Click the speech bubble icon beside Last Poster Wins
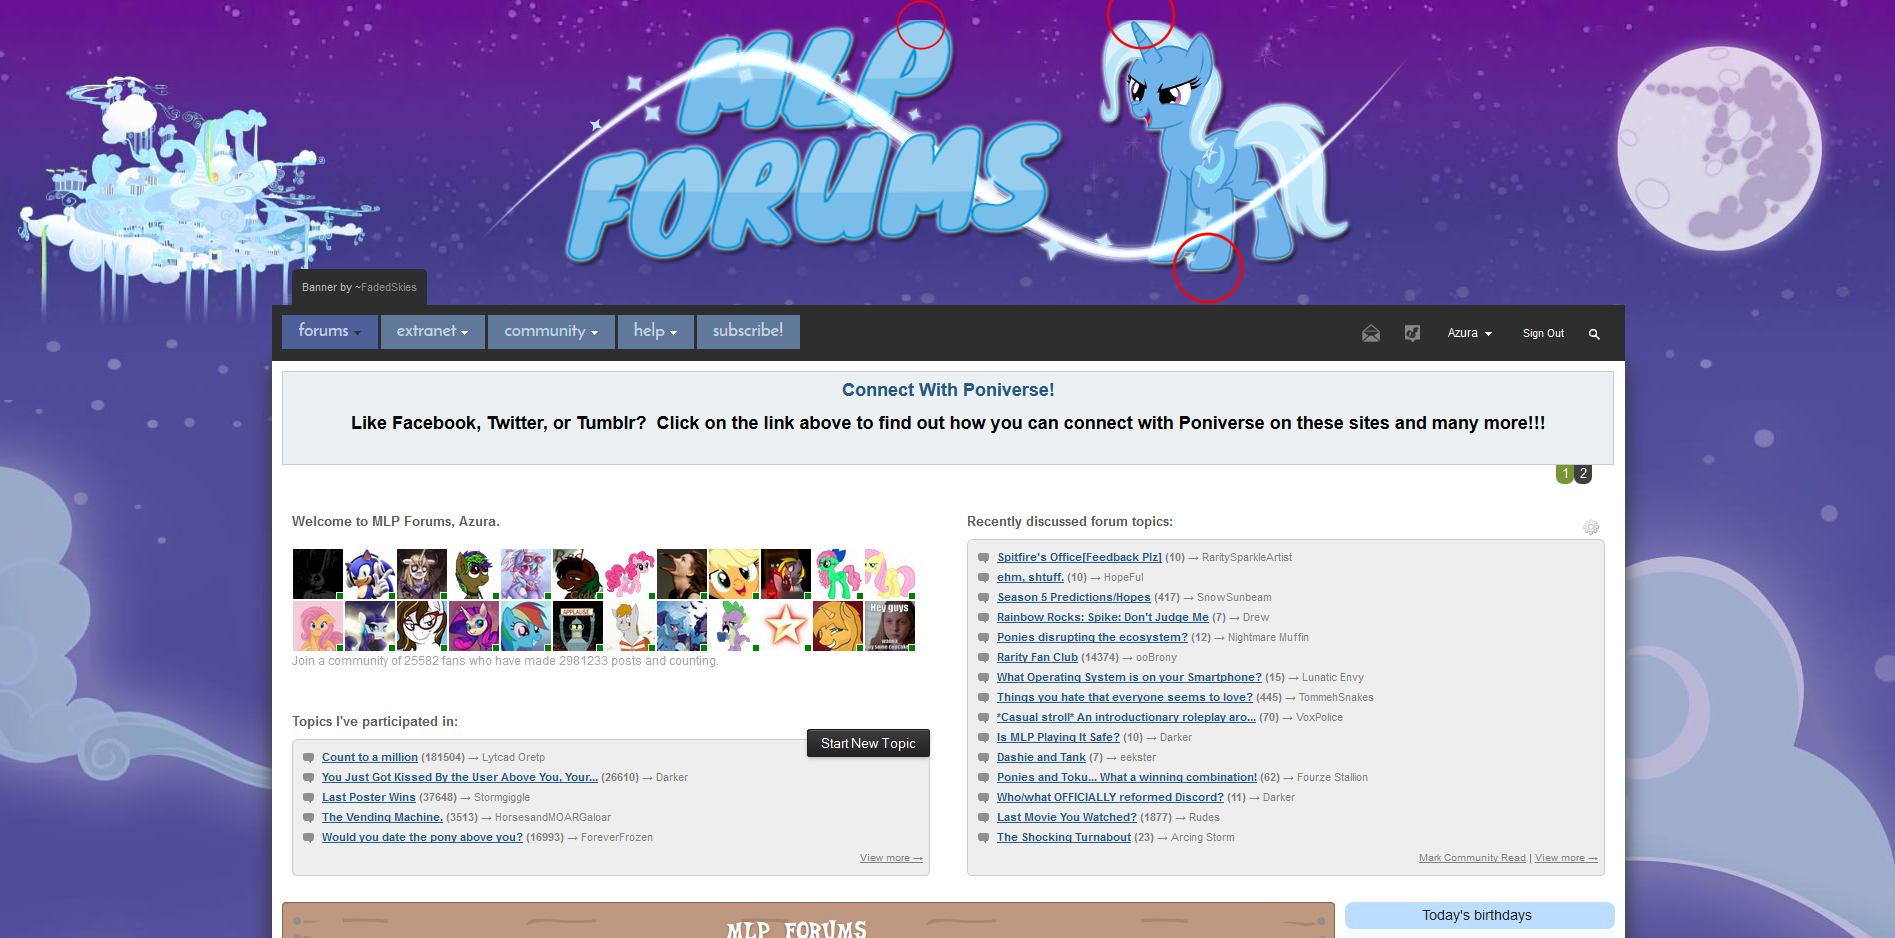The height and width of the screenshot is (938, 1895). [309, 798]
